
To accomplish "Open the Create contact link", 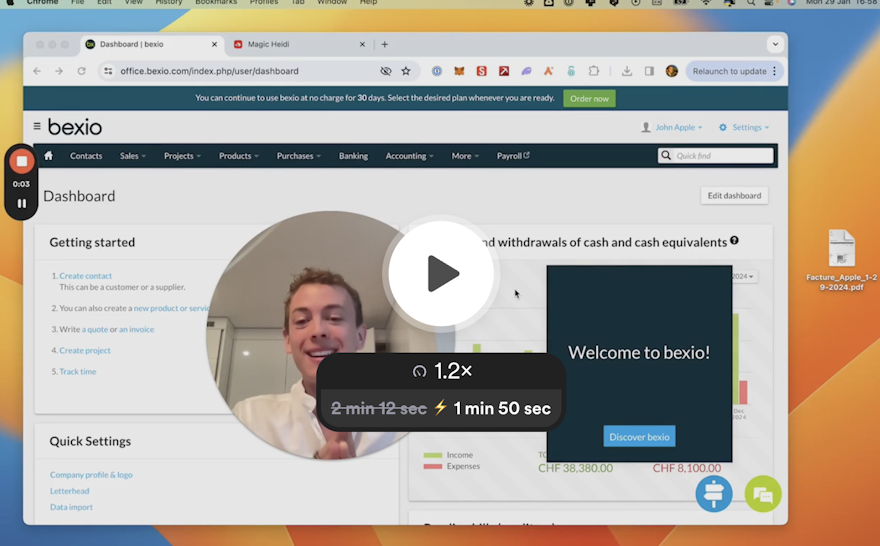I will pos(85,276).
